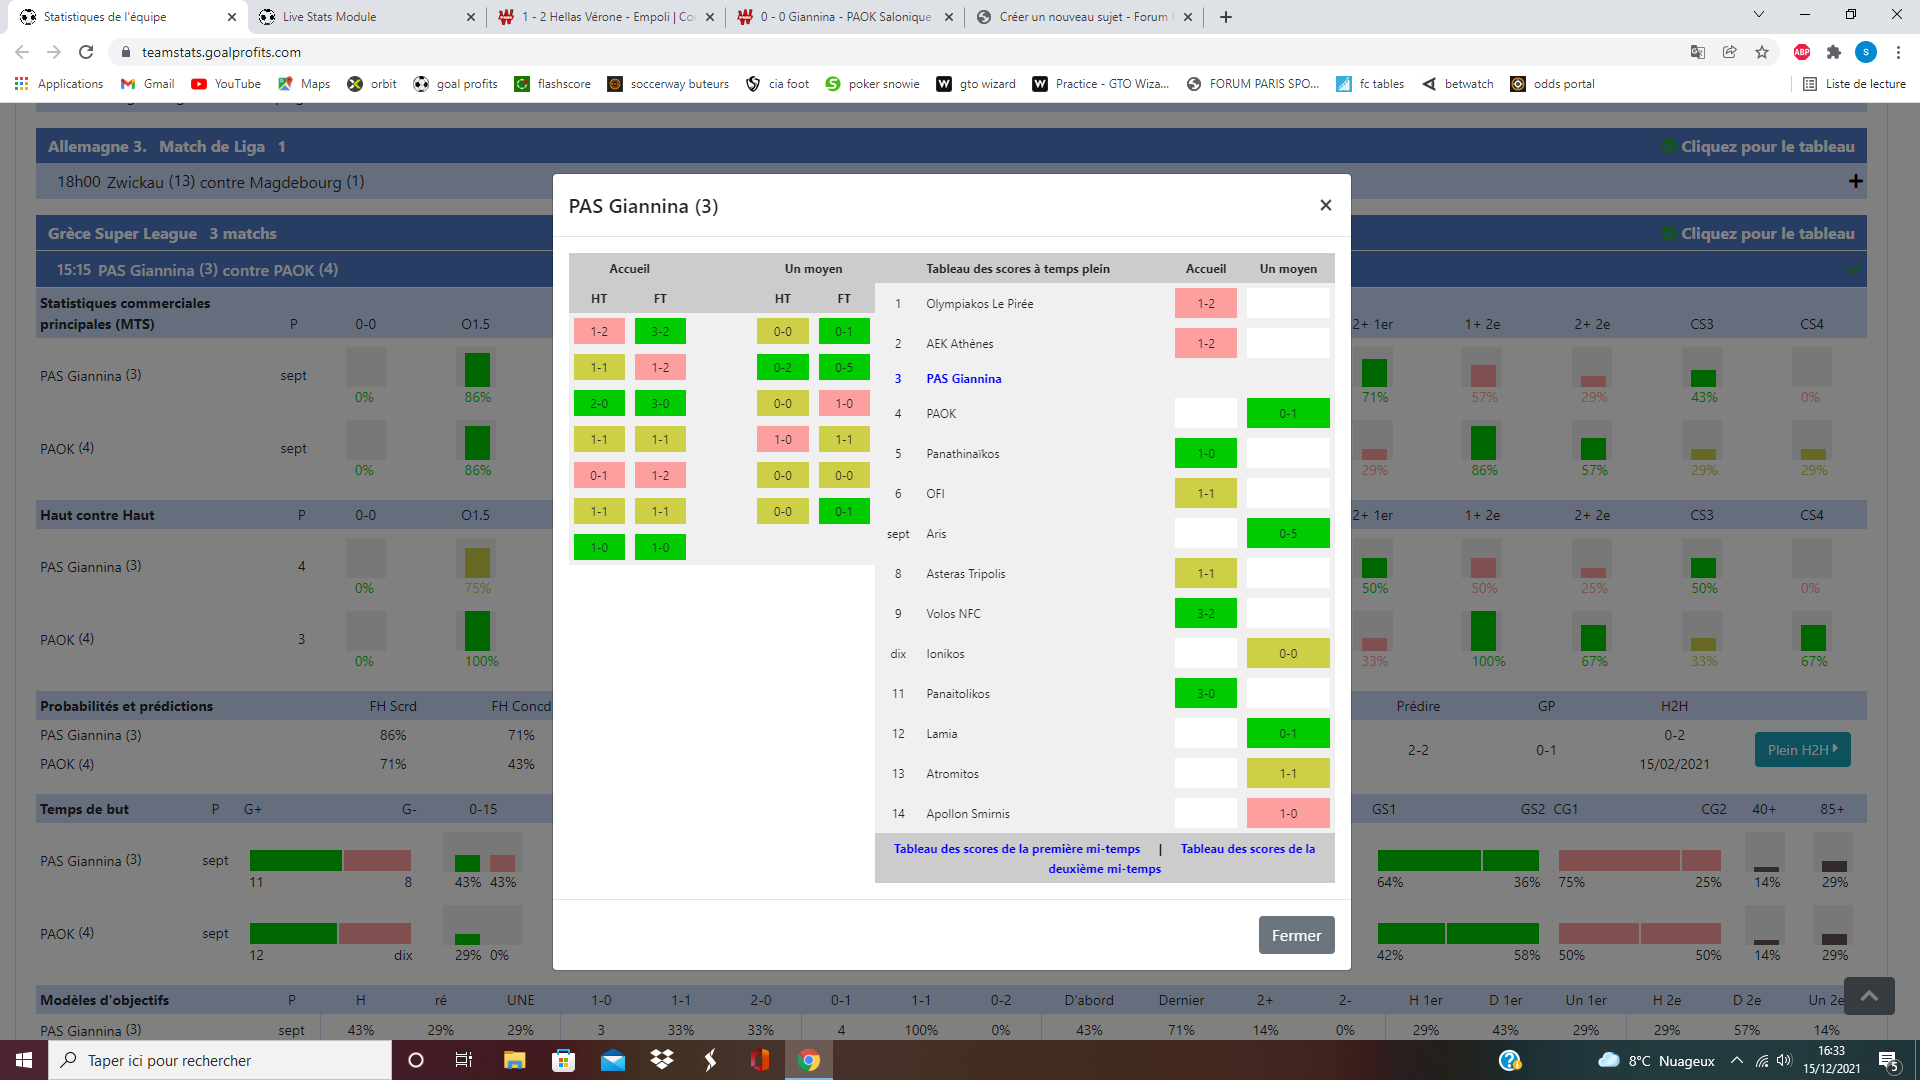1920x1080 pixels.
Task: Open flashscore bookmark
Action: tap(552, 84)
